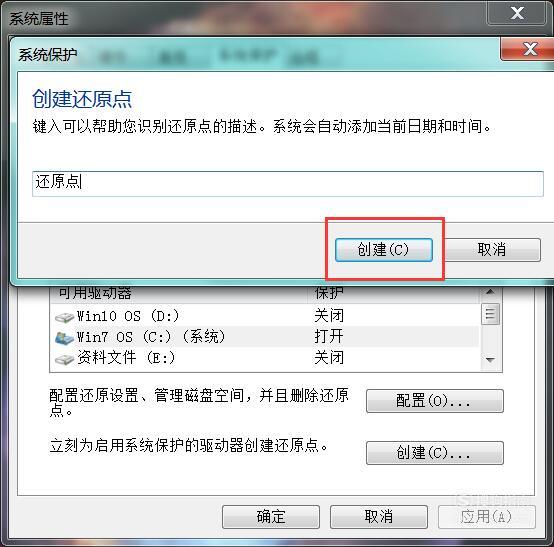Close the 系统保护 dialog with X

click(x=530, y=49)
